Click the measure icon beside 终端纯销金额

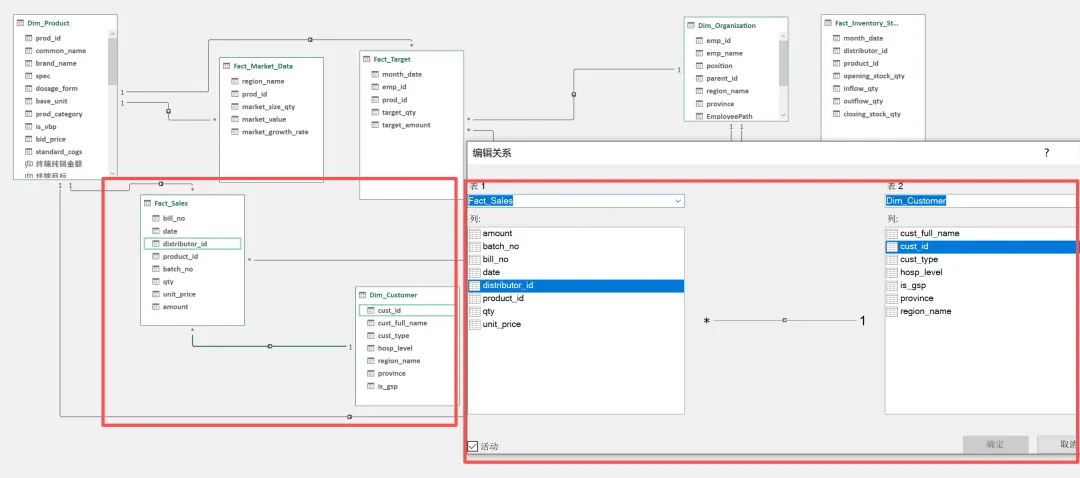29,164
